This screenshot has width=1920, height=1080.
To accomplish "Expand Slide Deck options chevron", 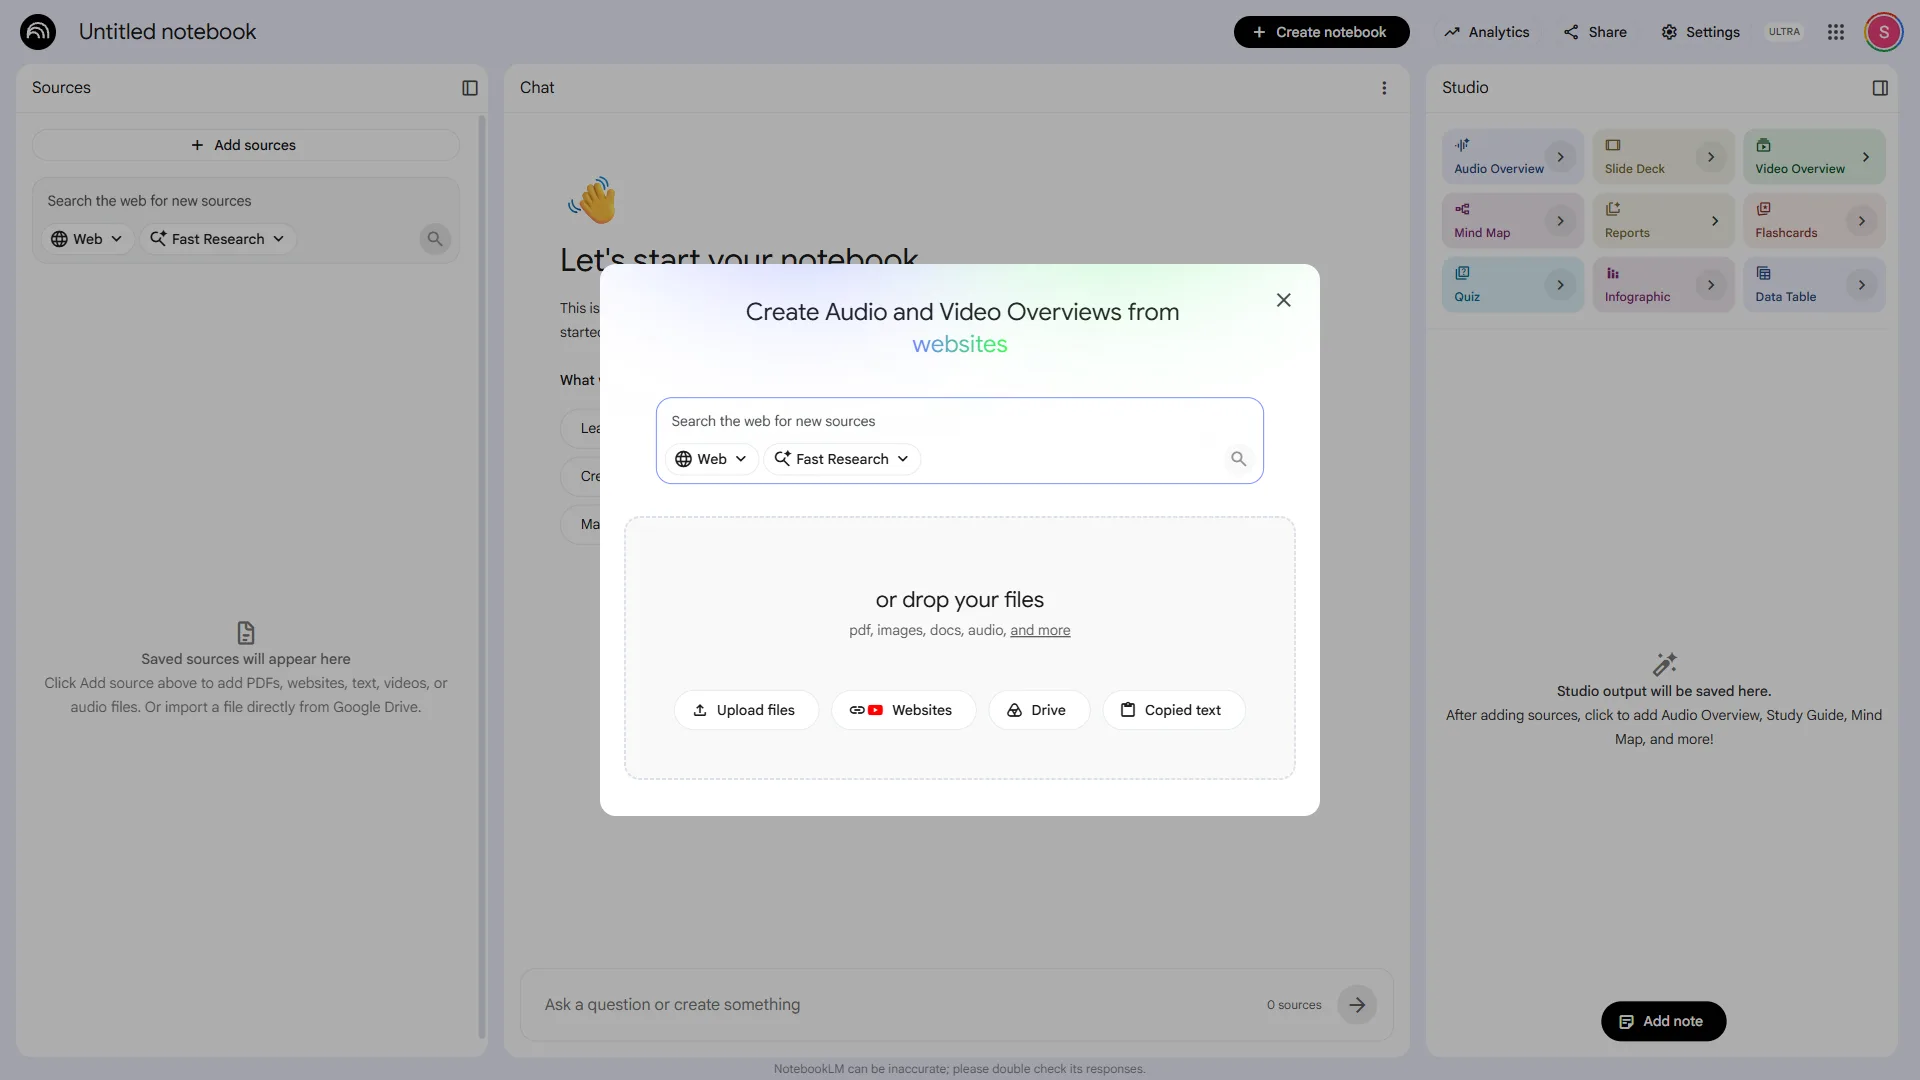I will [x=1711, y=157].
